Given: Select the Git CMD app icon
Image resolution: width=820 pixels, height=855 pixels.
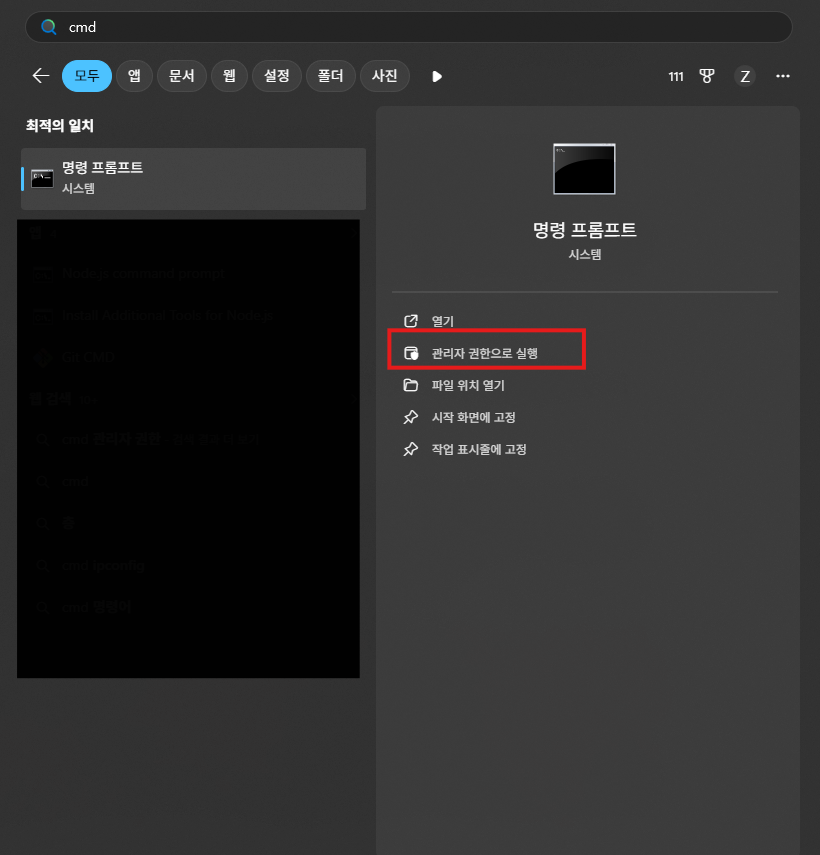Looking at the screenshot, I should click(43, 358).
